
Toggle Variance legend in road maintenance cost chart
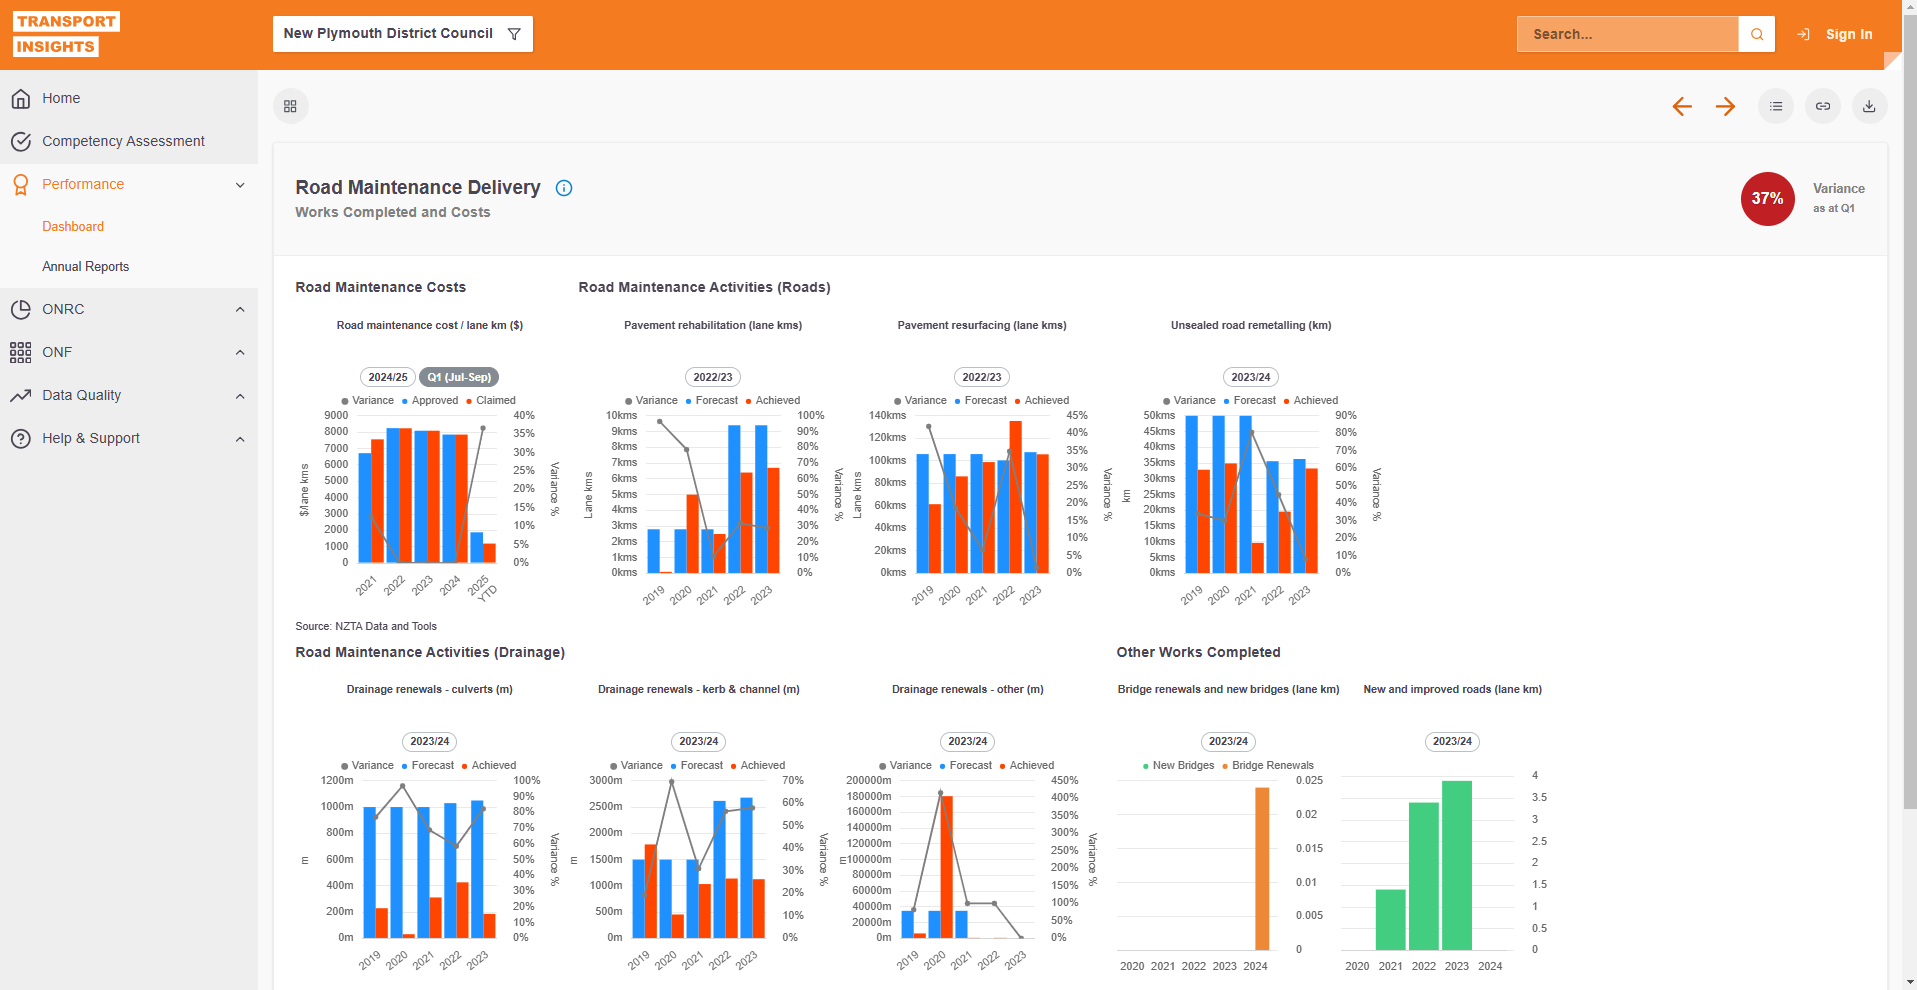pos(368,401)
